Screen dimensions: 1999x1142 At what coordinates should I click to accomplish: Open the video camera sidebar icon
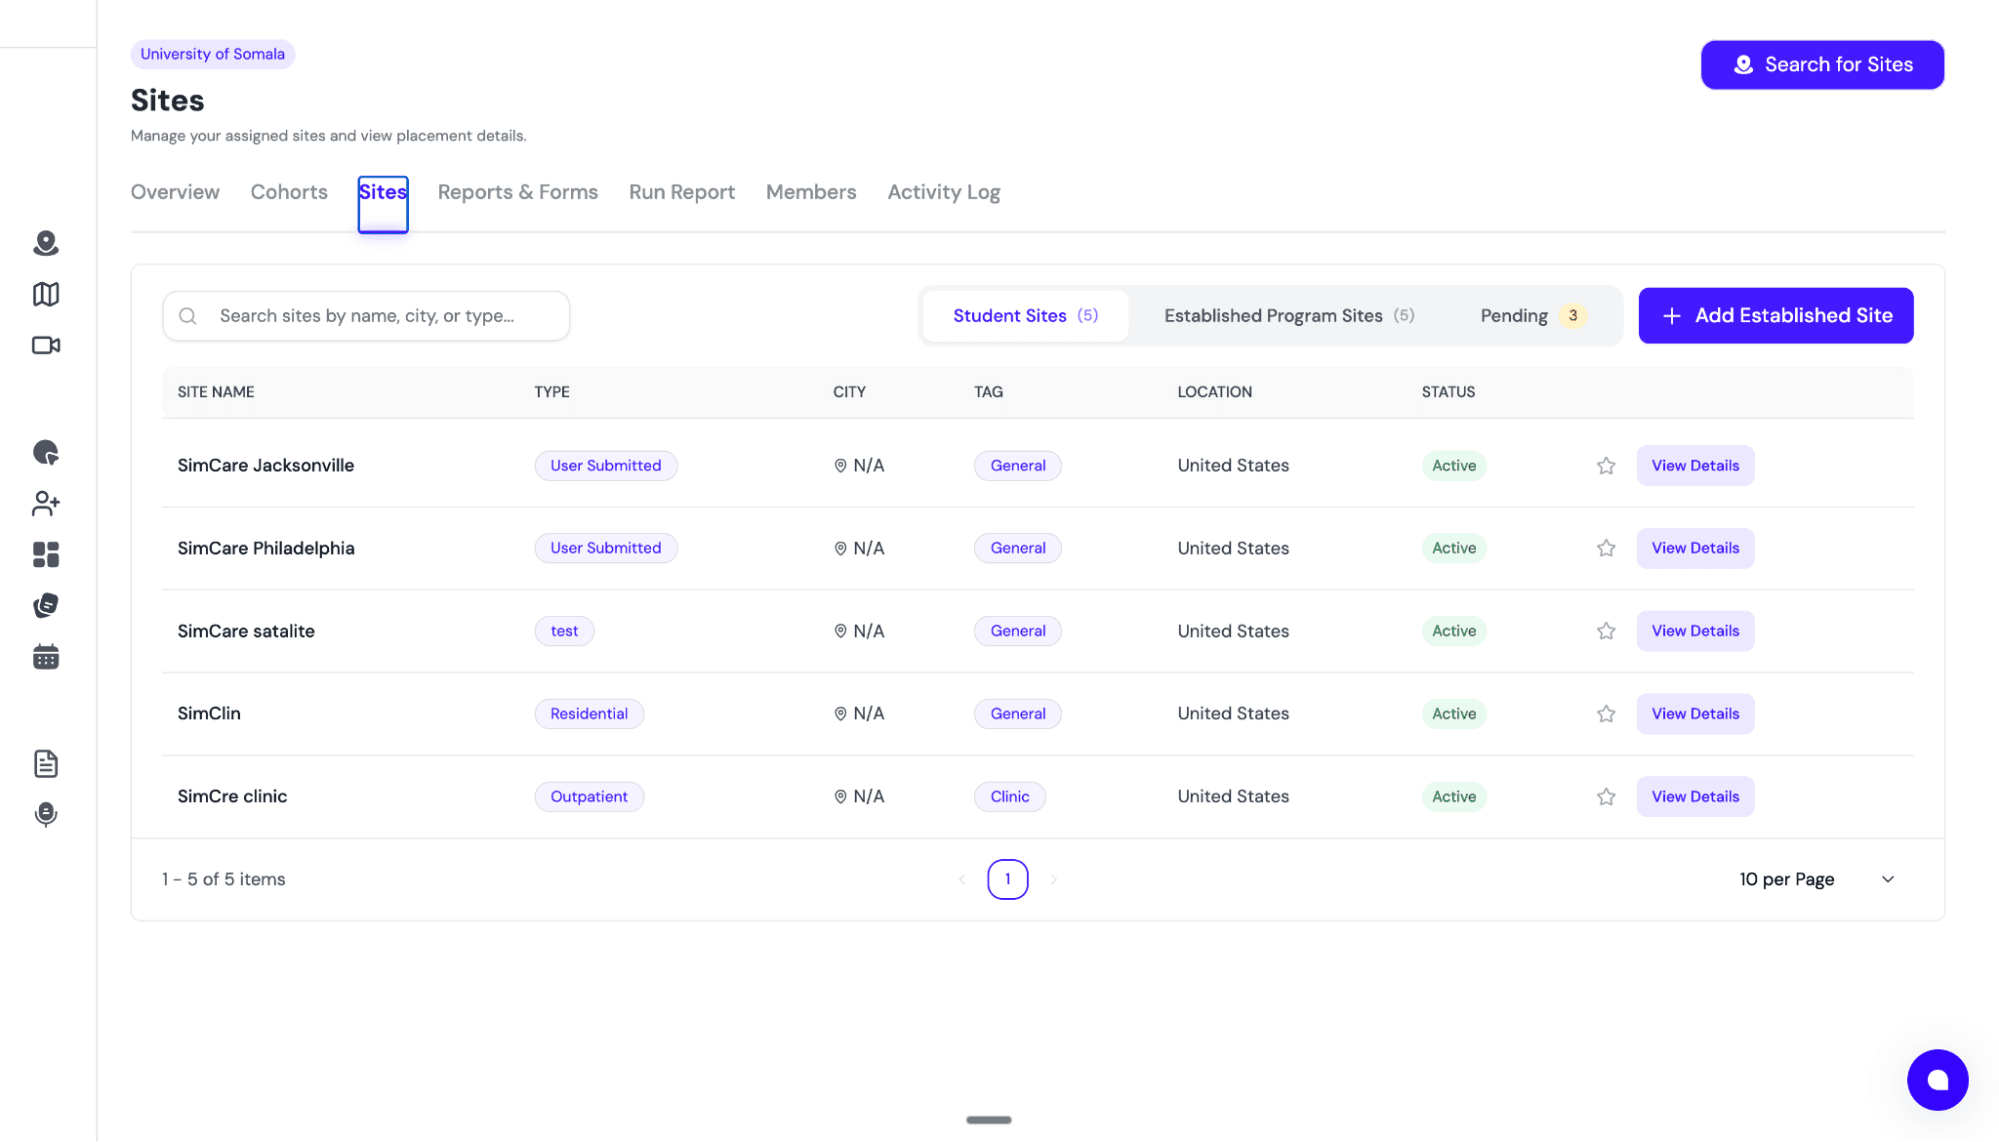coord(46,346)
